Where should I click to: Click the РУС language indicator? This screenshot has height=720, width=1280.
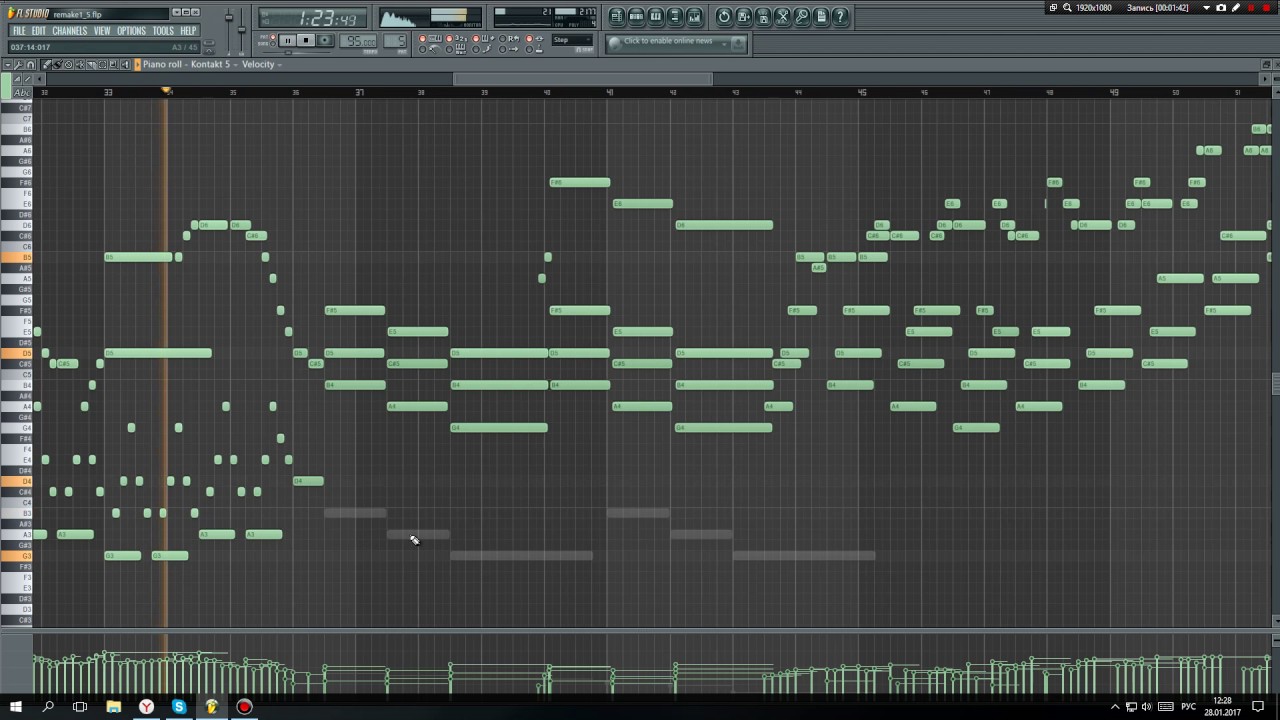(1189, 707)
